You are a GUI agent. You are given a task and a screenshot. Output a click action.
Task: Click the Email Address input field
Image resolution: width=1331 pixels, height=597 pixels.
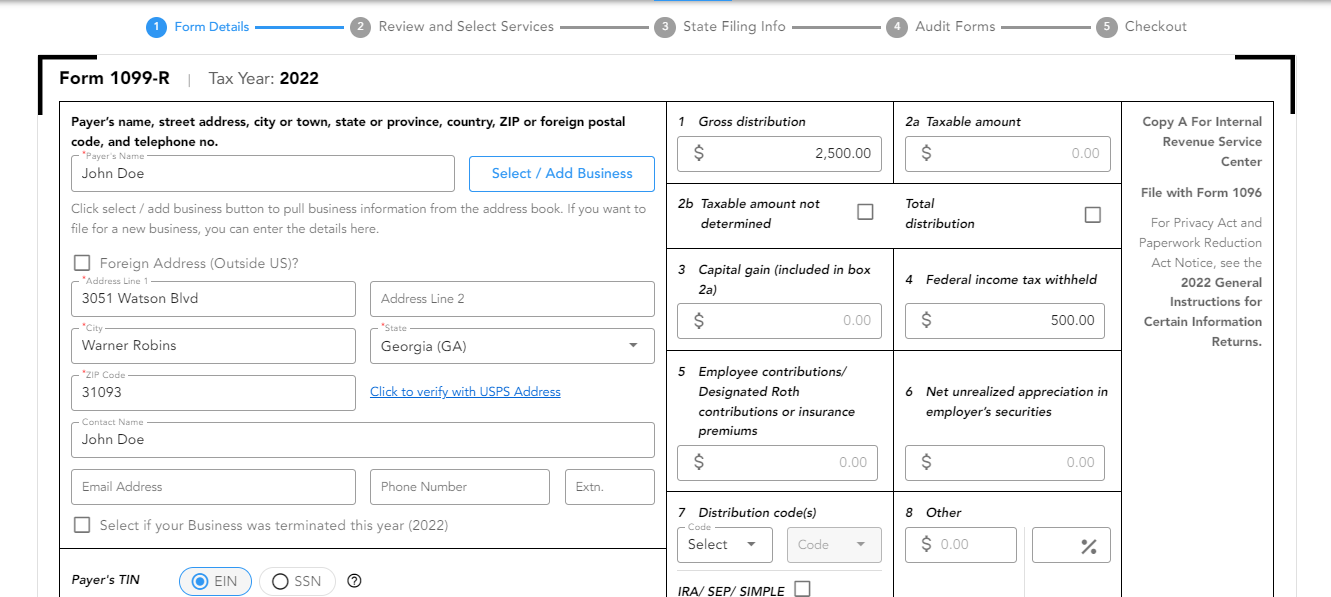(213, 487)
